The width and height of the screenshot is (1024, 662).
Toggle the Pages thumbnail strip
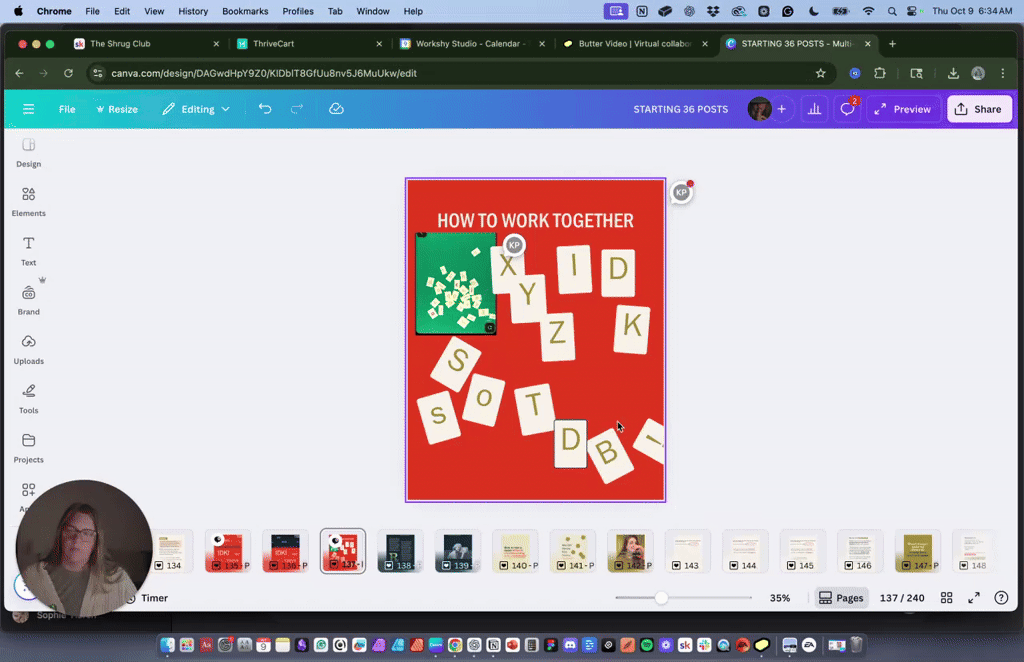tap(841, 597)
